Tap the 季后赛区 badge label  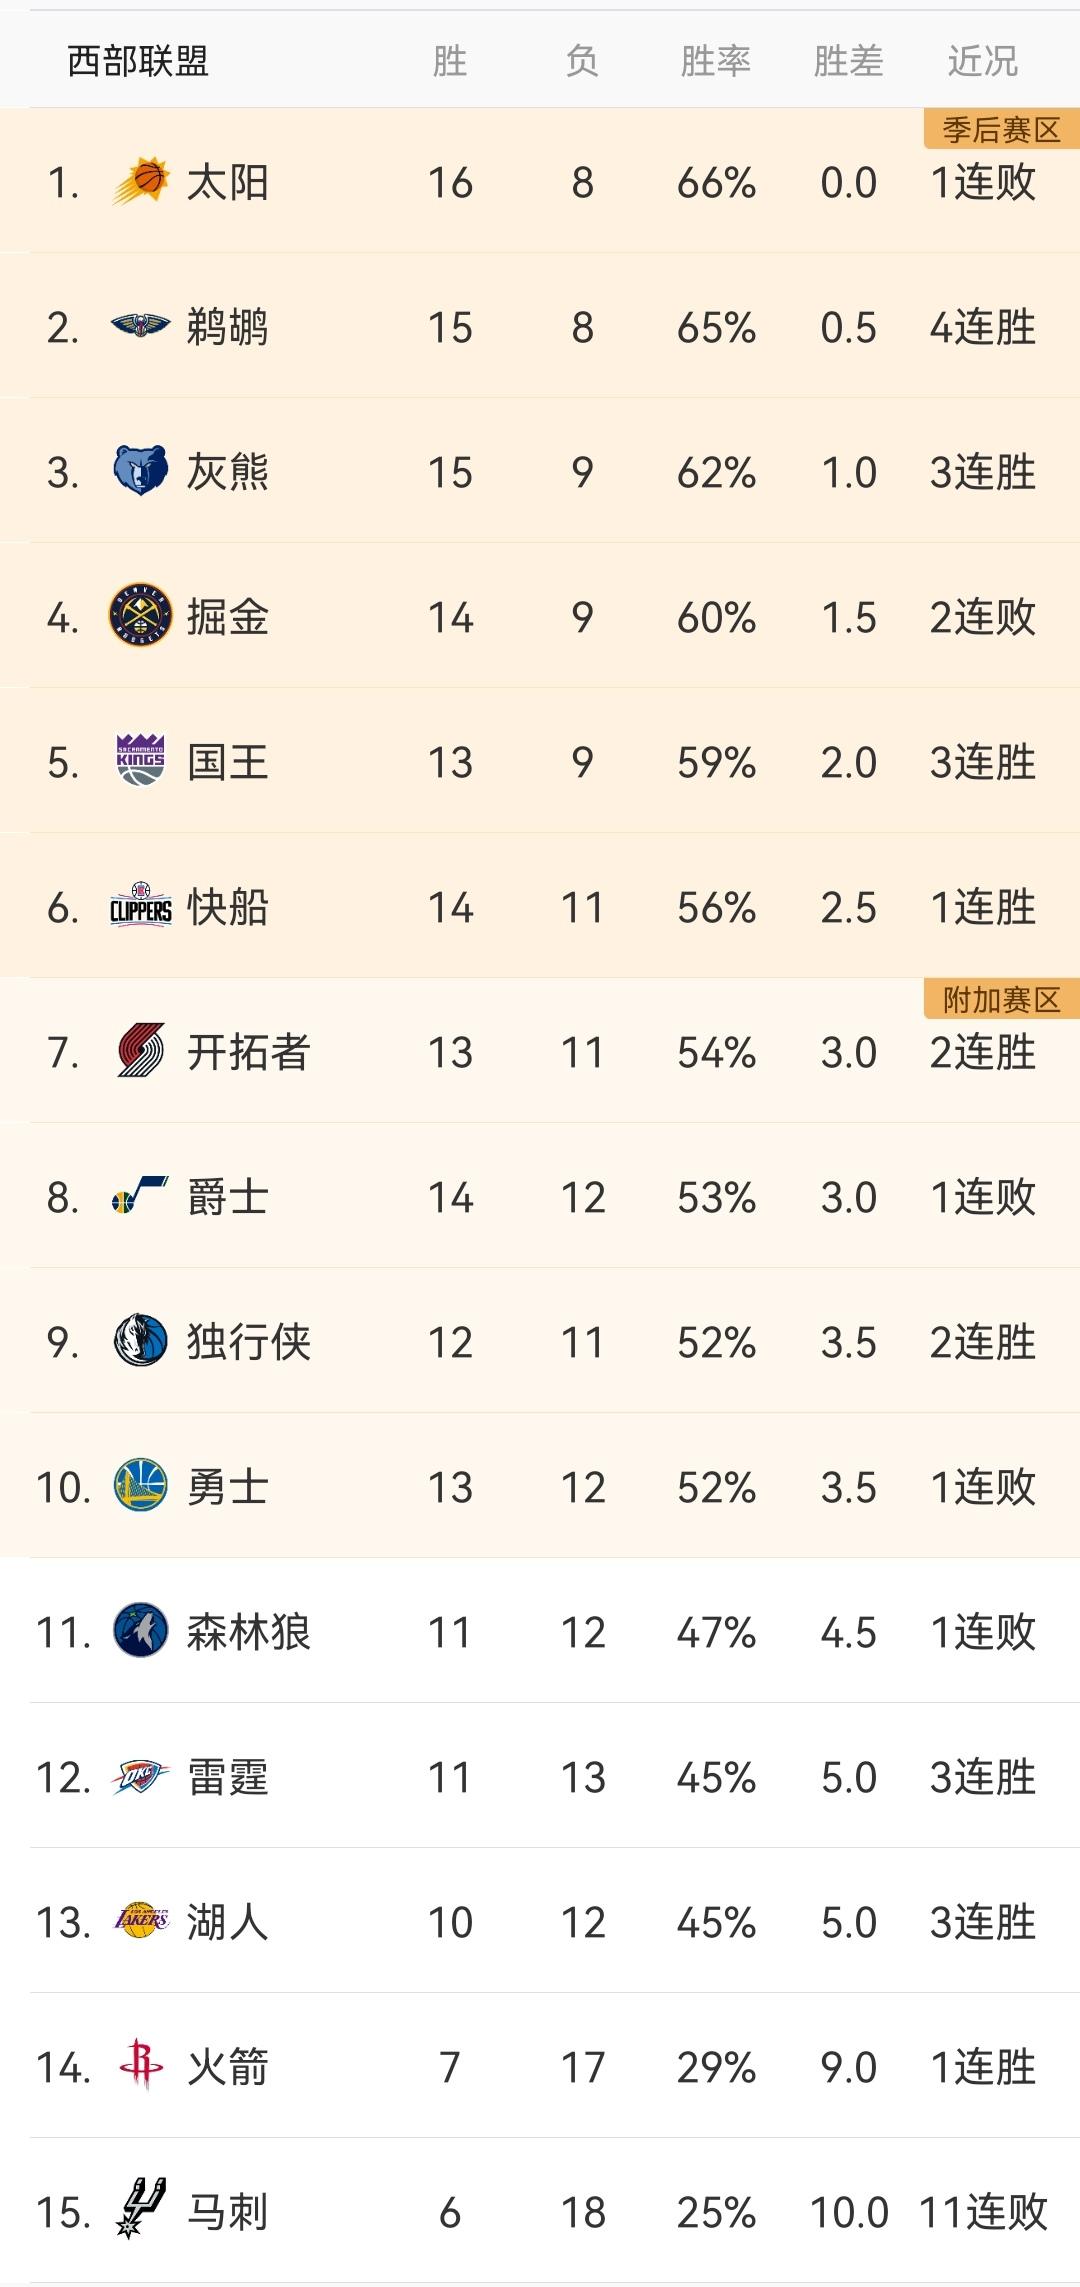1001,130
